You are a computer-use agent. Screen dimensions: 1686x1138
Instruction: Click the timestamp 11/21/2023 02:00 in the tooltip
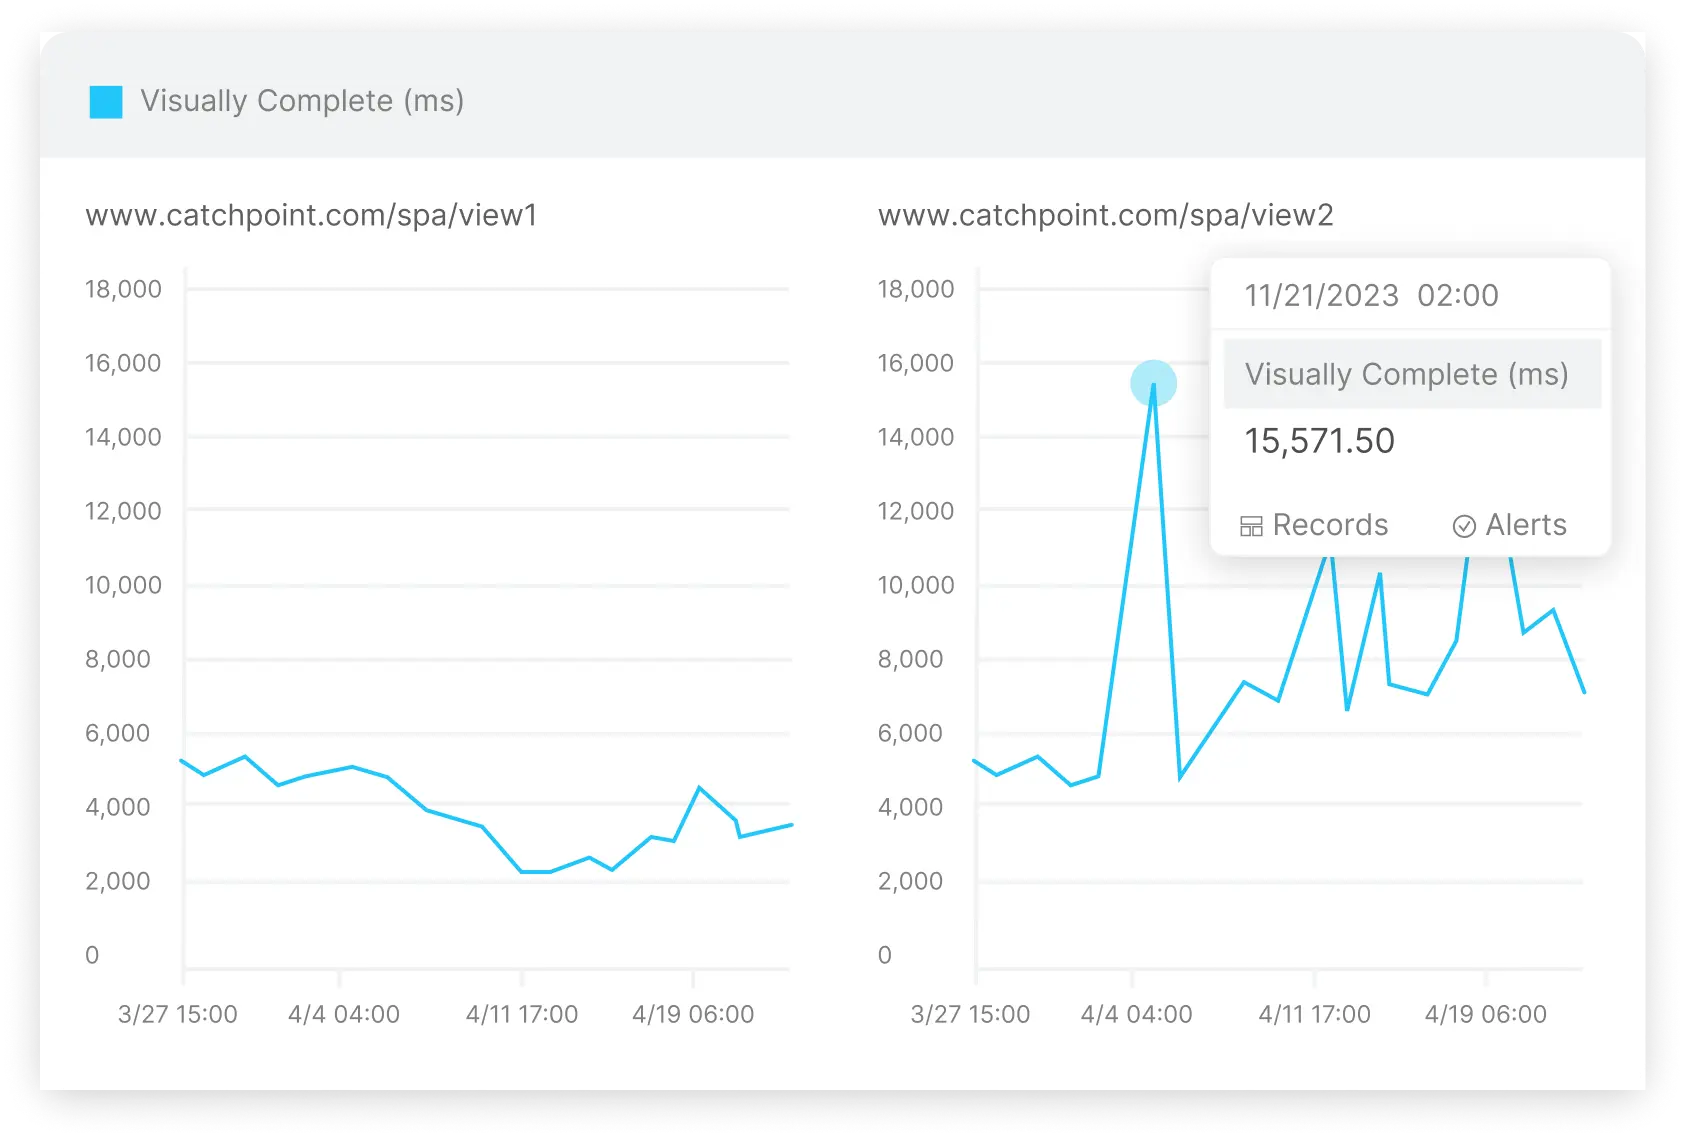click(x=1371, y=296)
